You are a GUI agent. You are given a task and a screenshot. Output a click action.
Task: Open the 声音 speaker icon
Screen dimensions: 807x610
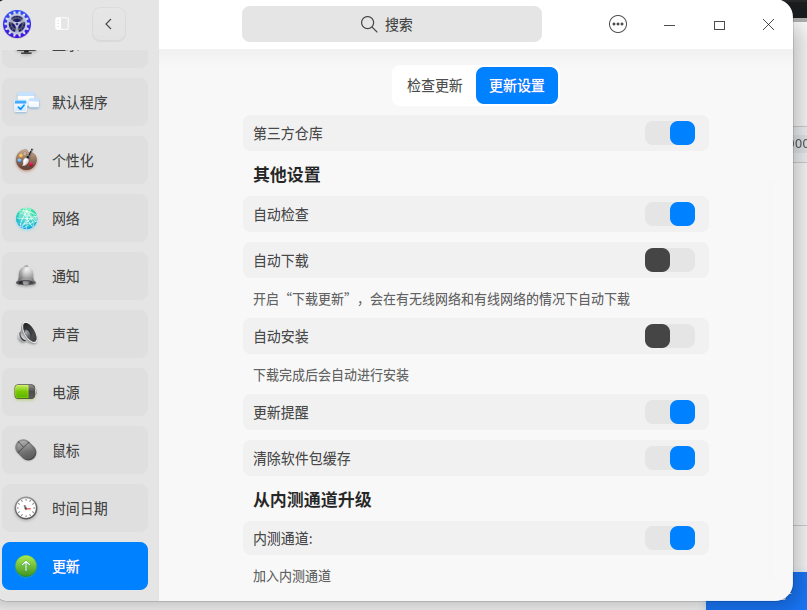click(x=27, y=334)
